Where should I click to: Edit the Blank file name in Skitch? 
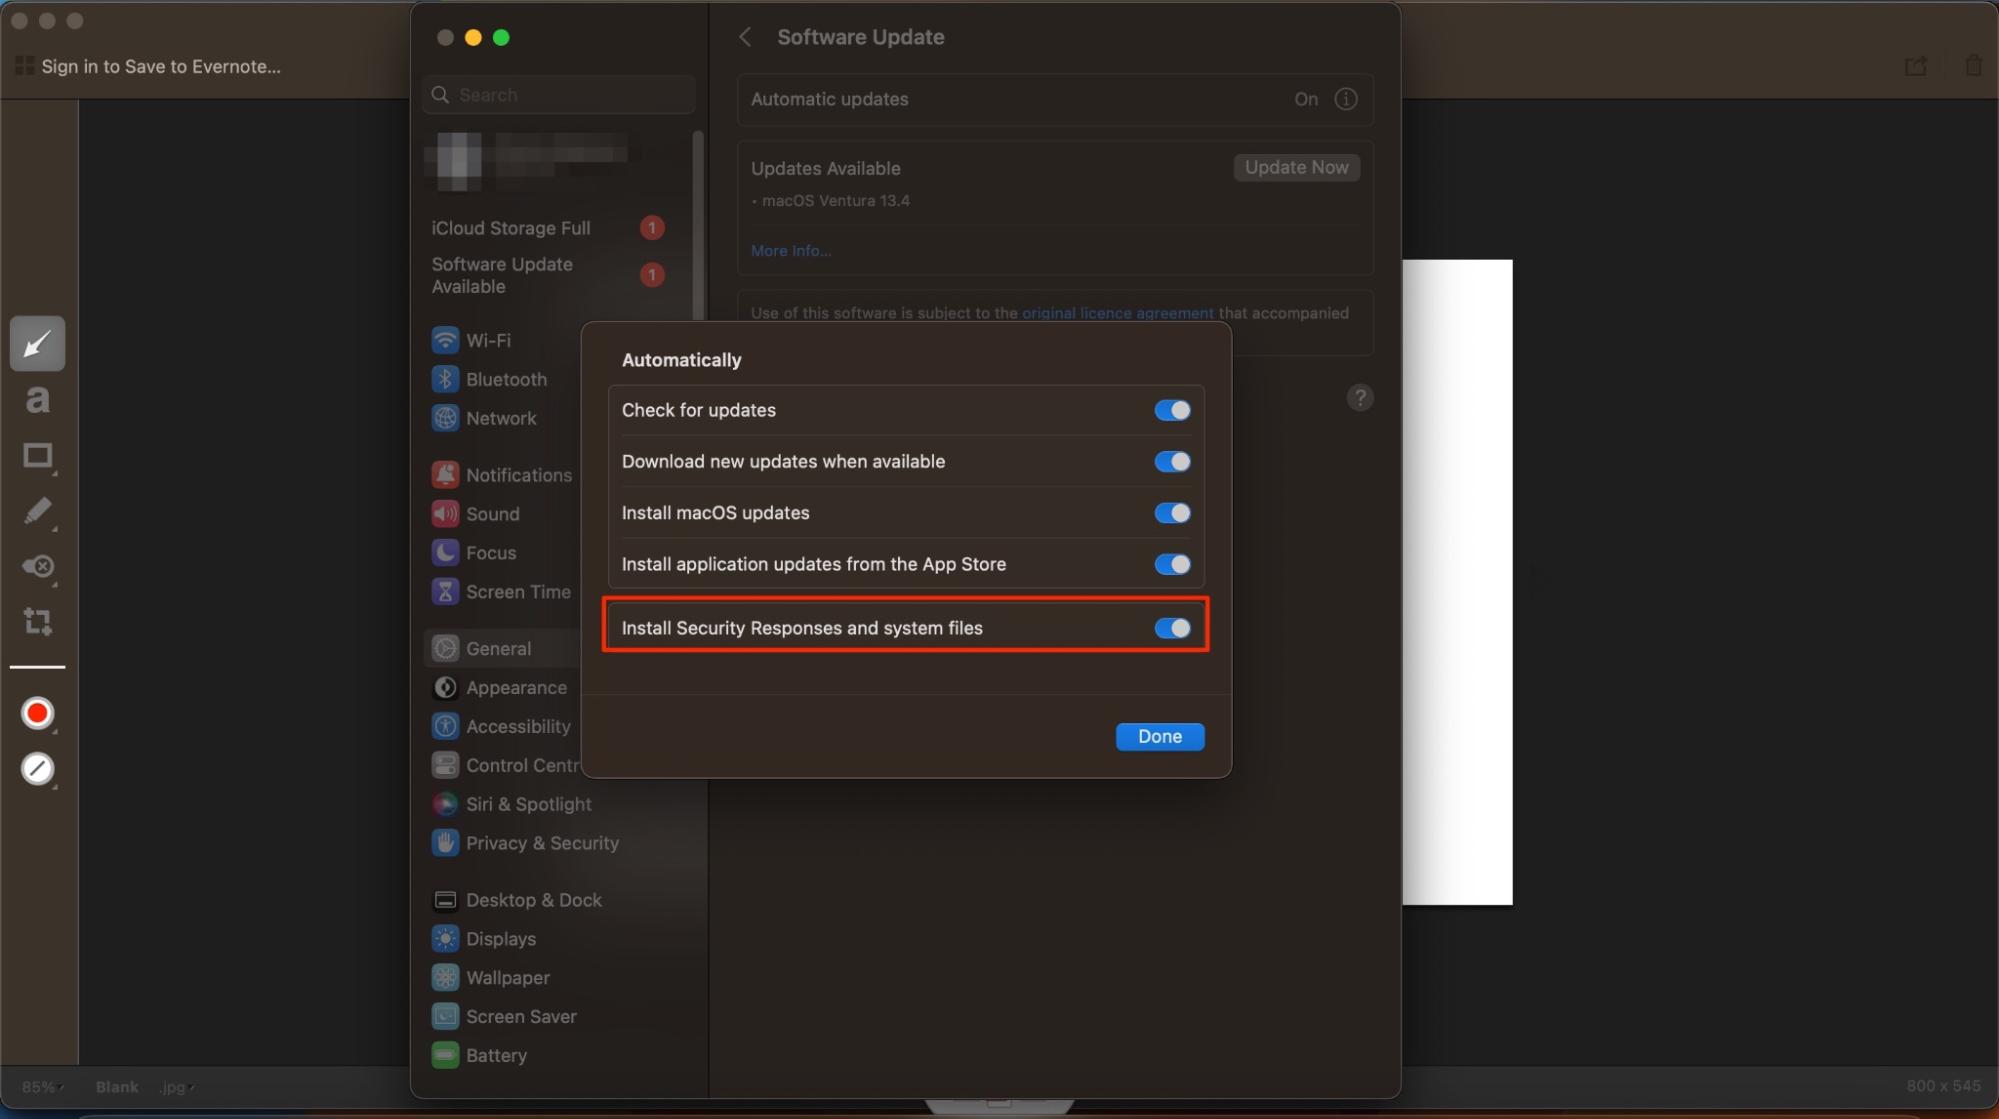point(117,1087)
